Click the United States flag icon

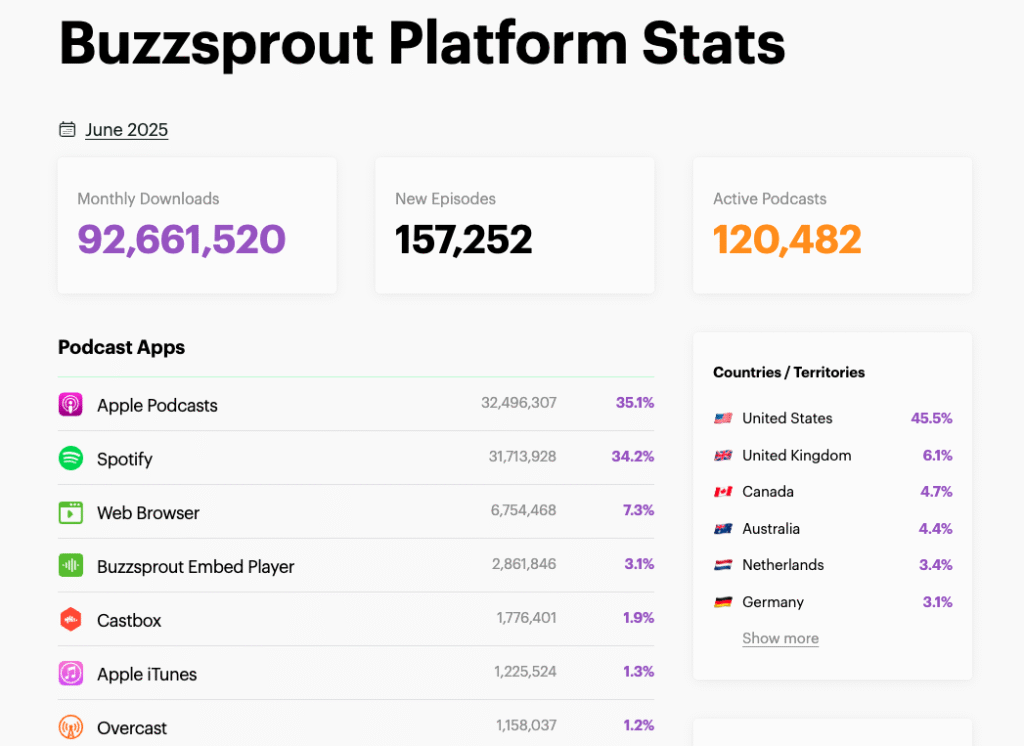[x=723, y=418]
